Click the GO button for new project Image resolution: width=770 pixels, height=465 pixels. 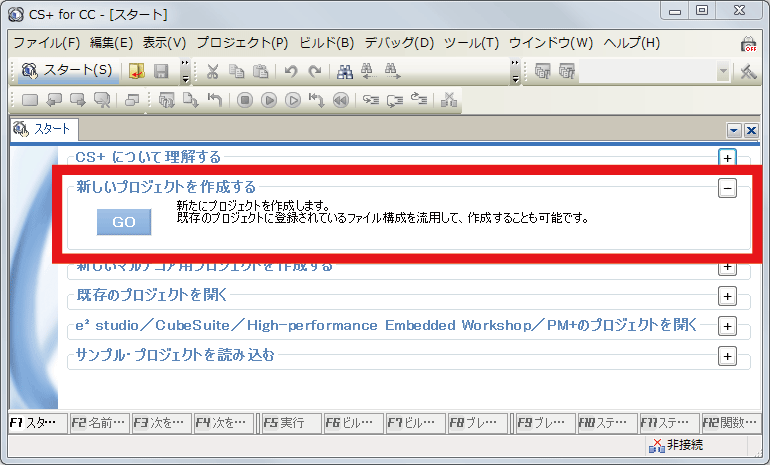pos(124,222)
